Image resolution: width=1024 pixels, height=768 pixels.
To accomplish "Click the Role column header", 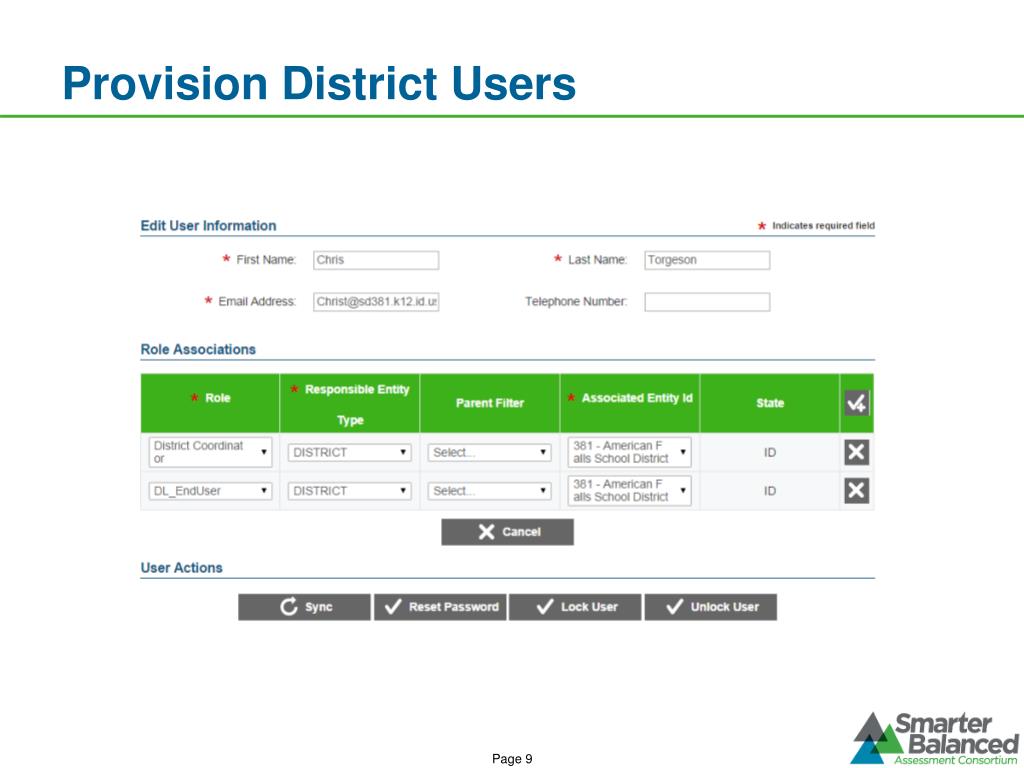I will click(x=210, y=403).
